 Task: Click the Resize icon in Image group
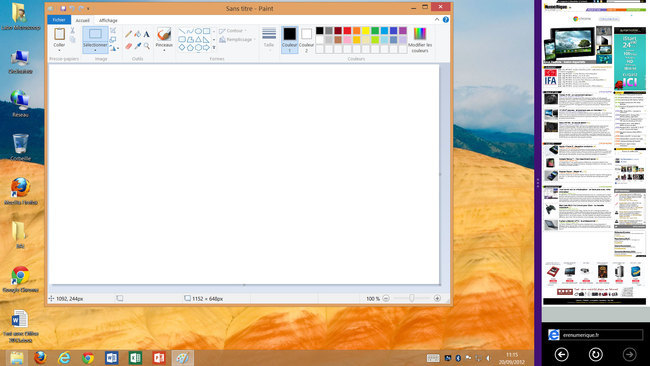pyautogui.click(x=113, y=39)
